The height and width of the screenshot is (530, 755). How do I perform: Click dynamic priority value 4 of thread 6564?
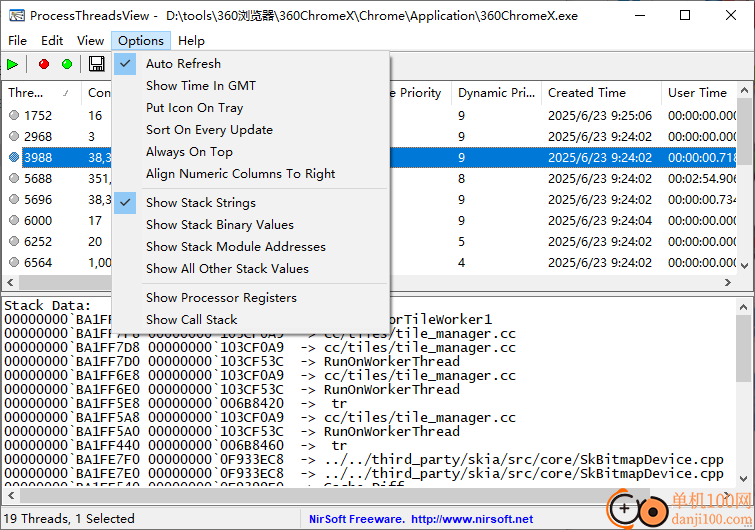pos(461,263)
